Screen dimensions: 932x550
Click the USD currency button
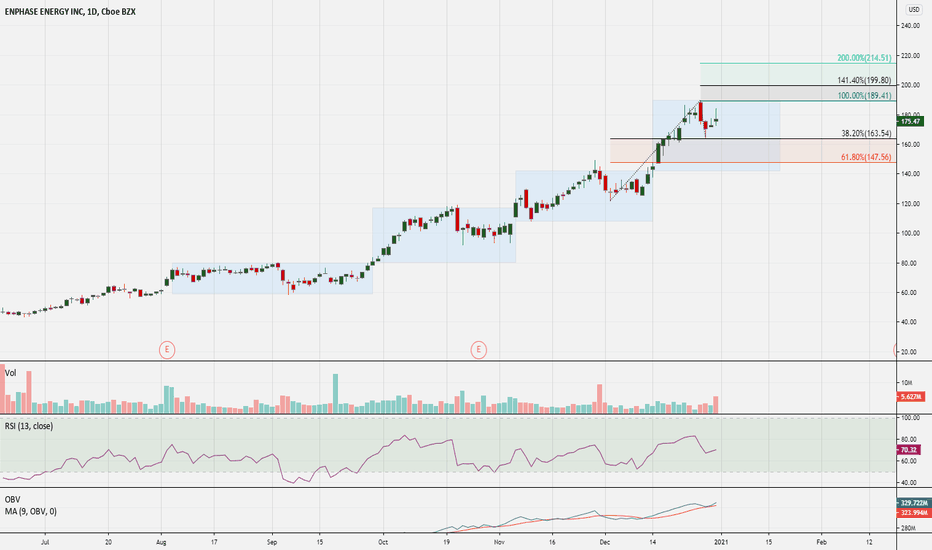pos(913,10)
